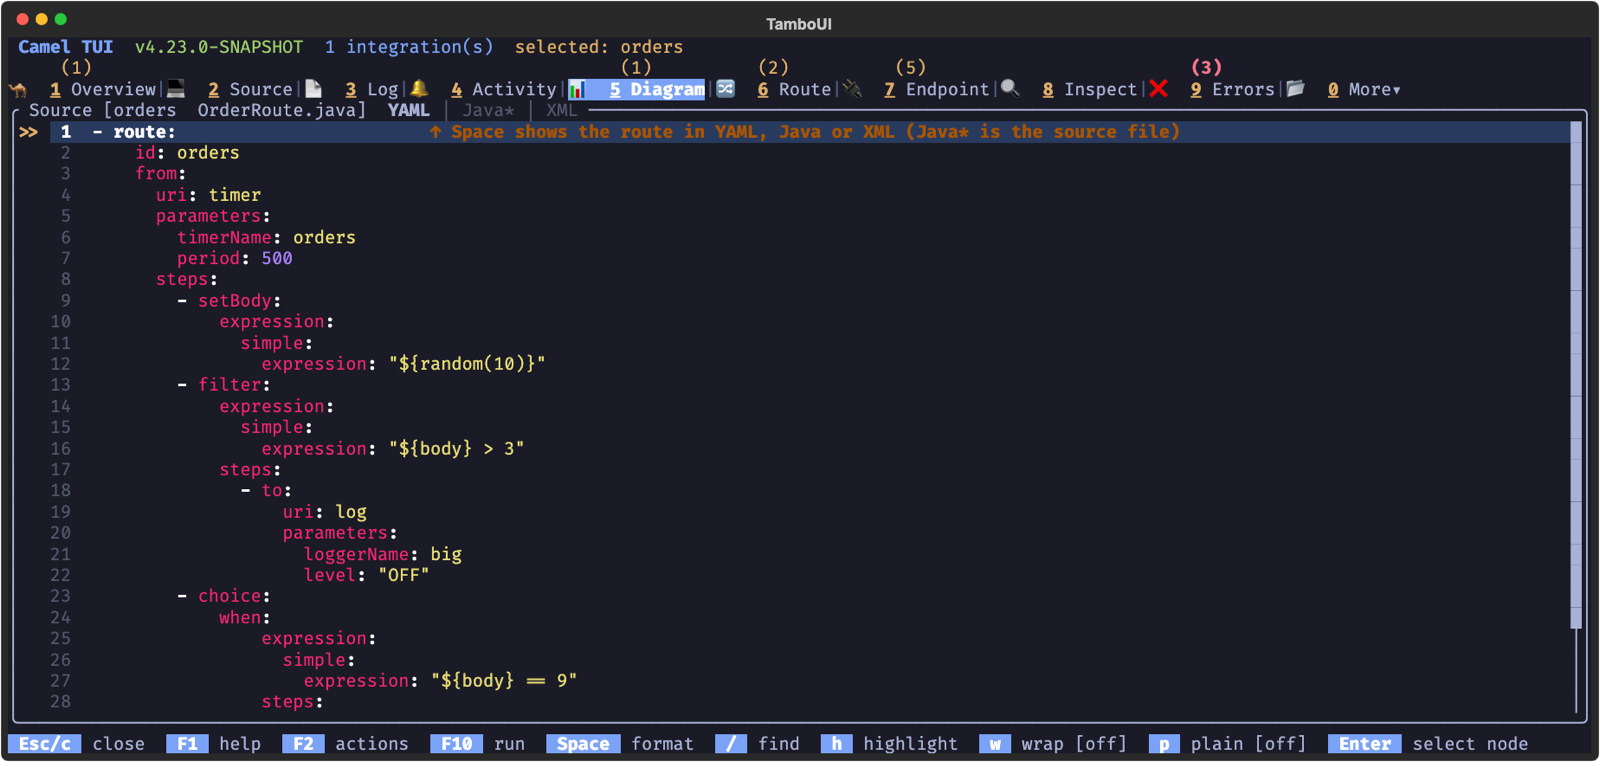Click 'Source [orders OrderRoute.java]' panel title

[197, 110]
